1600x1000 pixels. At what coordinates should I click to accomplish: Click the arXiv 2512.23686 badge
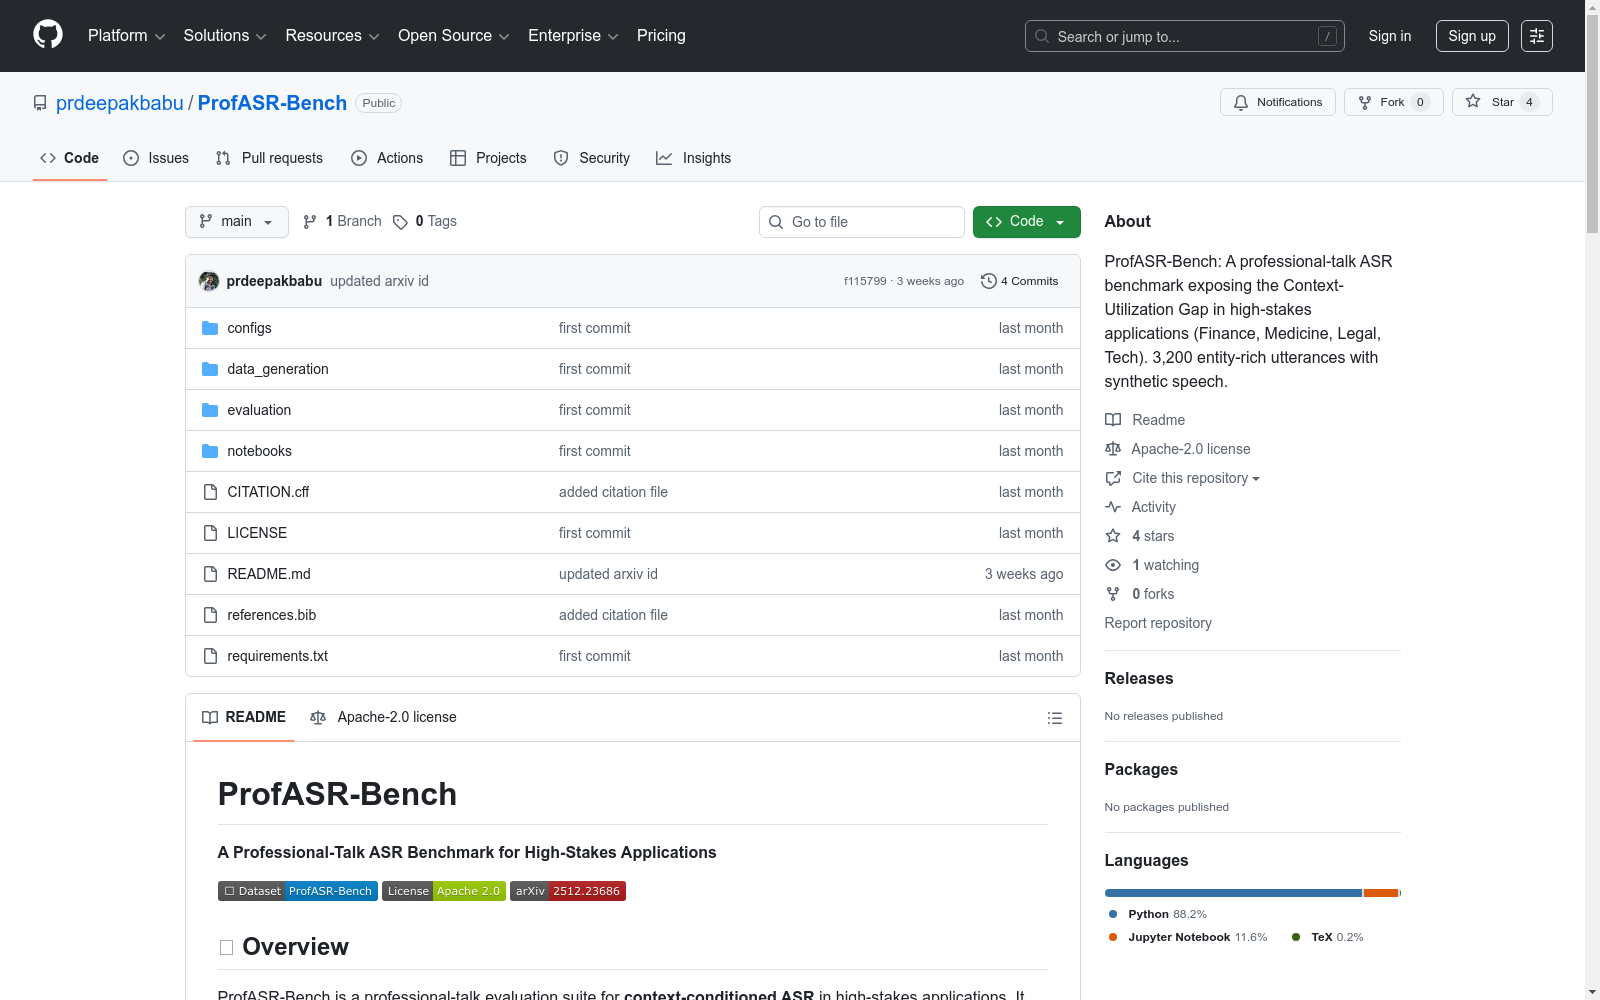[568, 891]
